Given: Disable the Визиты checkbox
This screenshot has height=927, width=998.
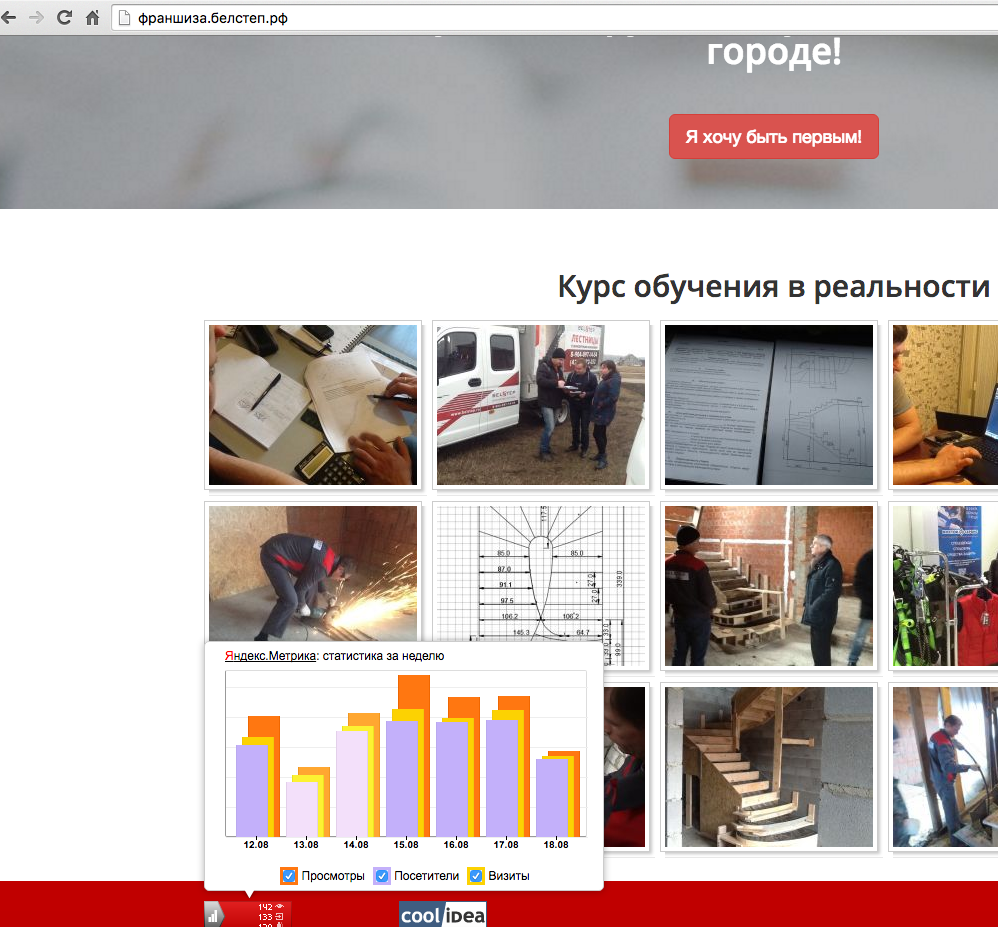Looking at the screenshot, I should point(476,876).
